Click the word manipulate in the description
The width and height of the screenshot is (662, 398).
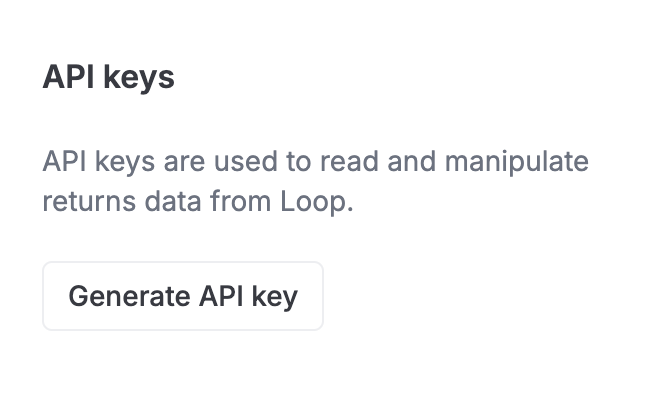(516, 162)
